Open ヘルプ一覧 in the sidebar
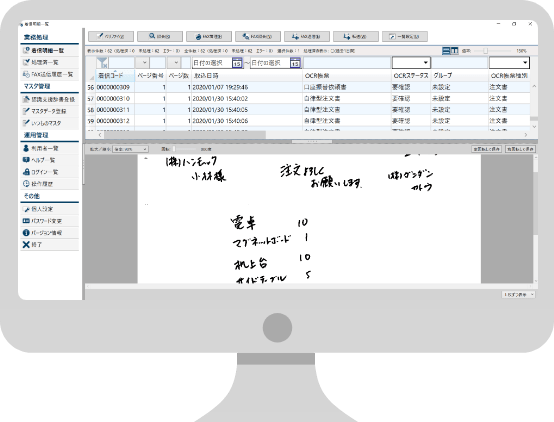Viewport: 554px width, 422px height. point(49,160)
